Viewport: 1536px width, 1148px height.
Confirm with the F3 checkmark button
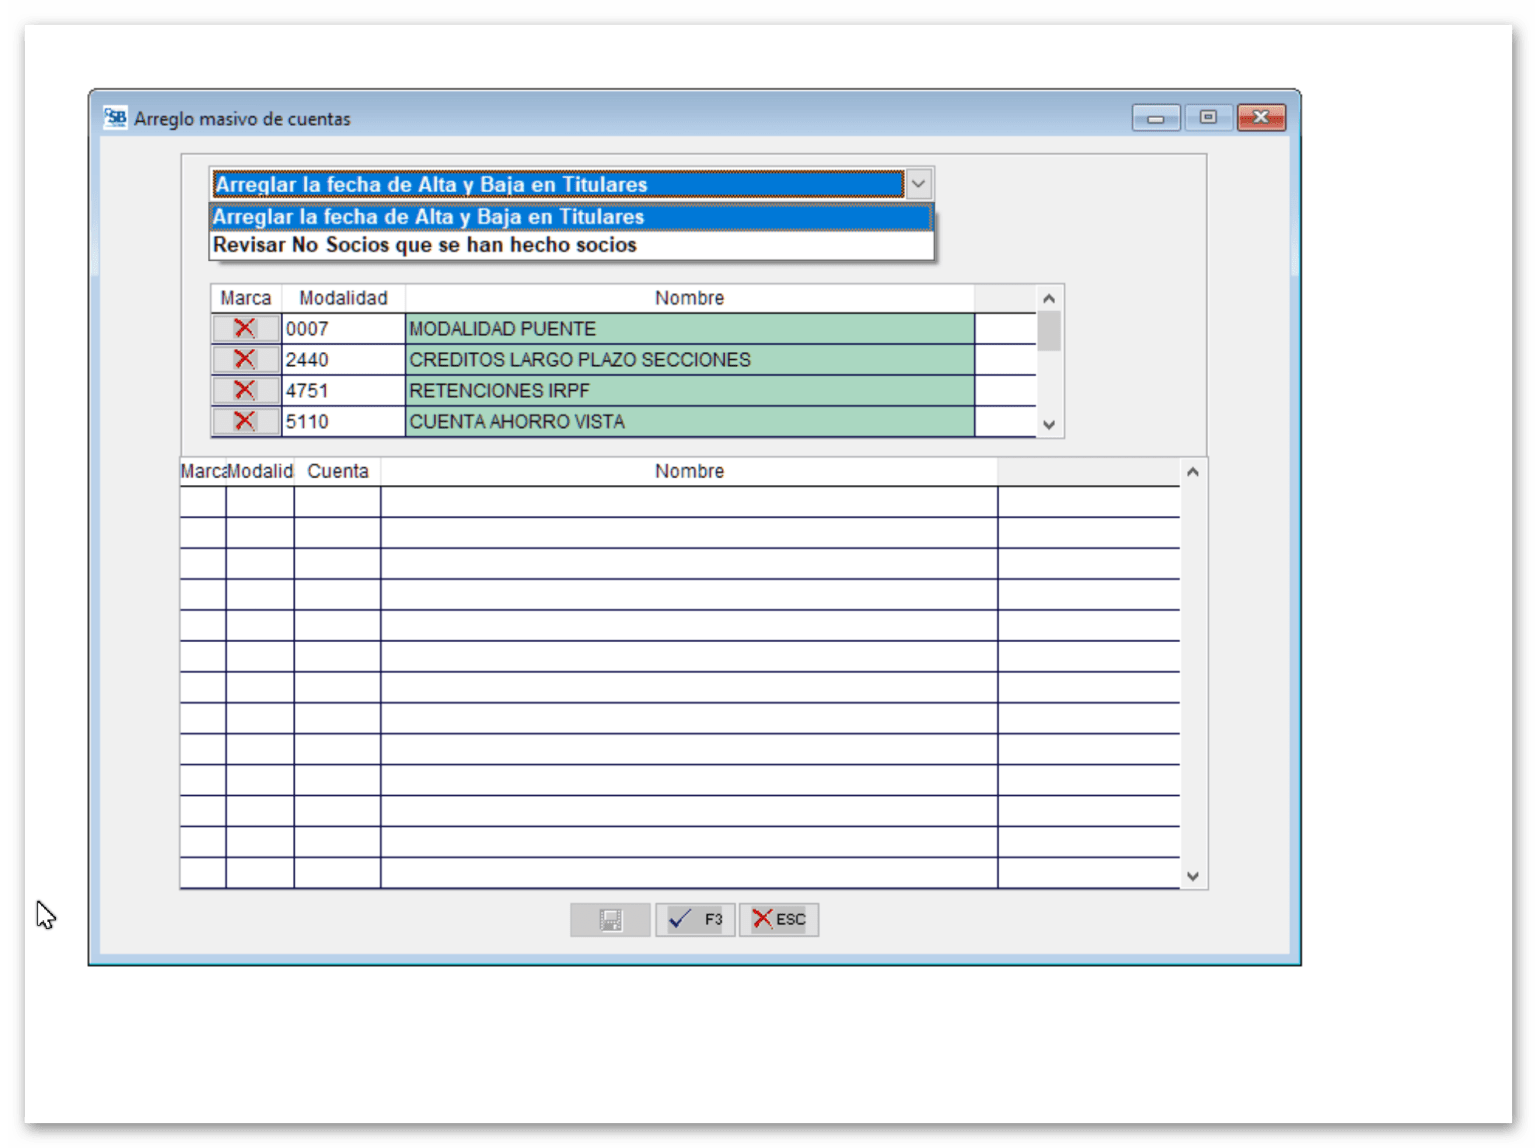point(695,920)
